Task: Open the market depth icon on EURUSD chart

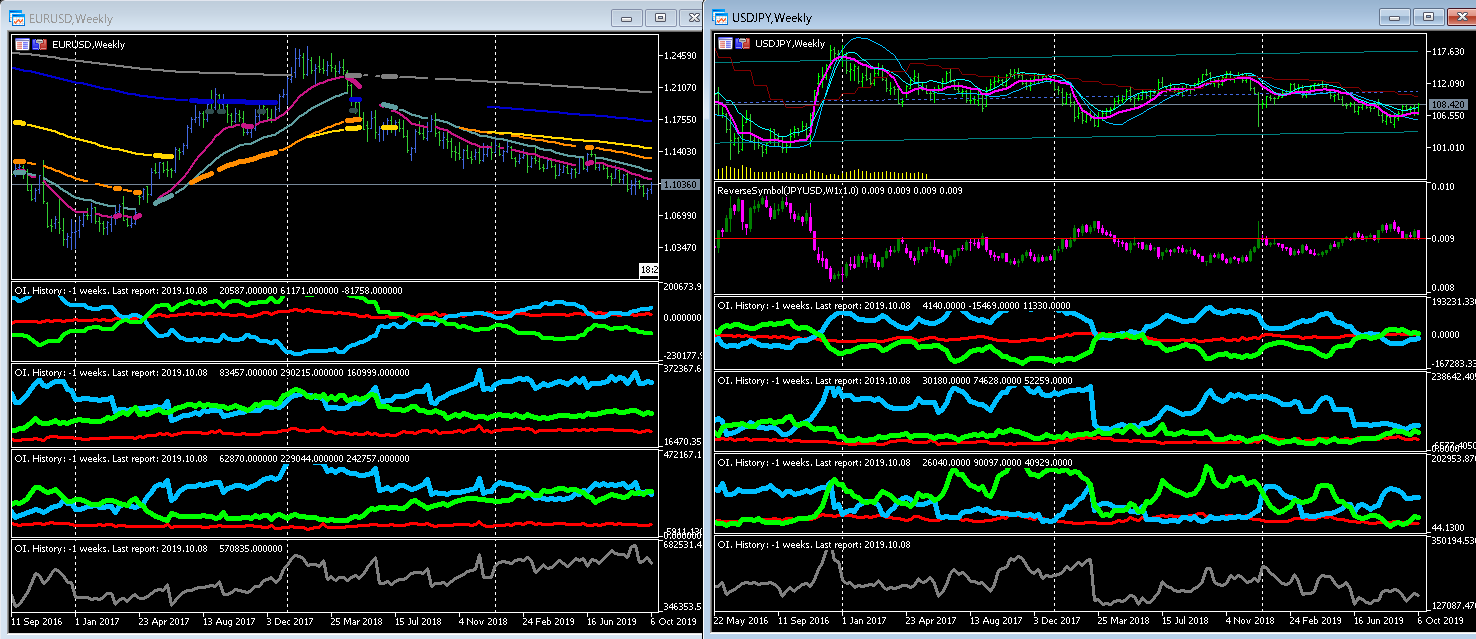Action: point(22,44)
